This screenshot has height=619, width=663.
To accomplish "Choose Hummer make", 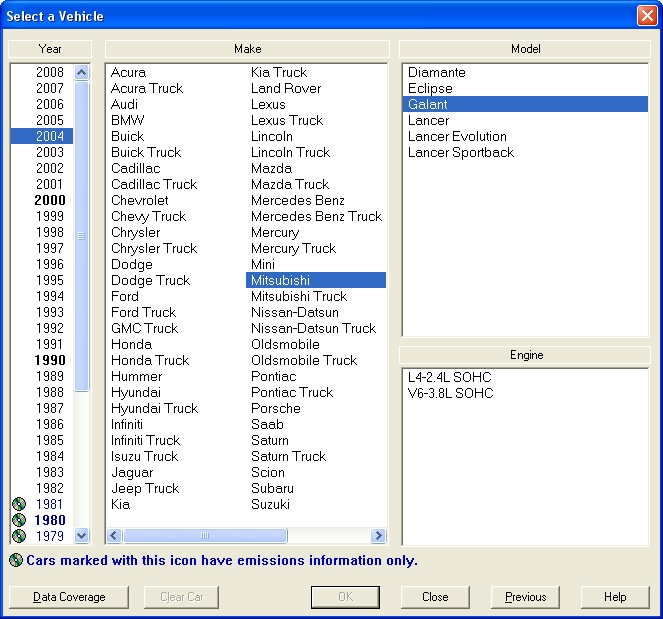I will tap(137, 376).
